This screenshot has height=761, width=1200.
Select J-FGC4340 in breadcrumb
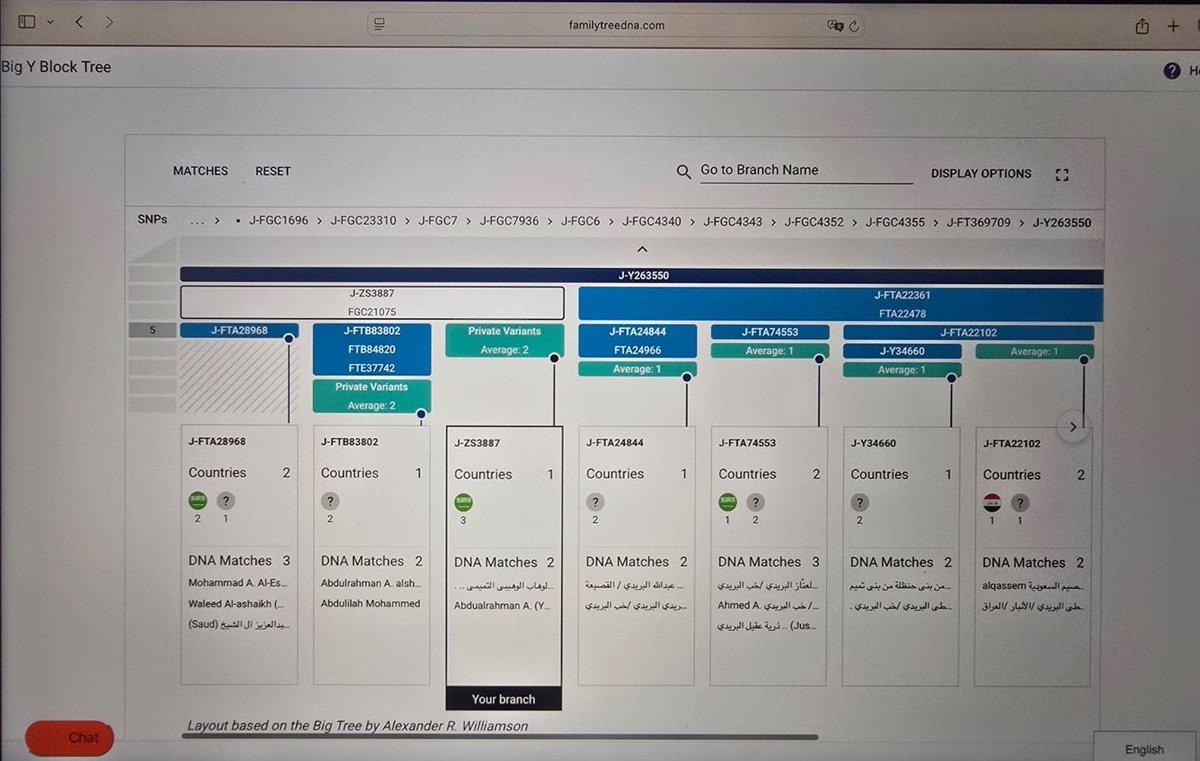652,222
